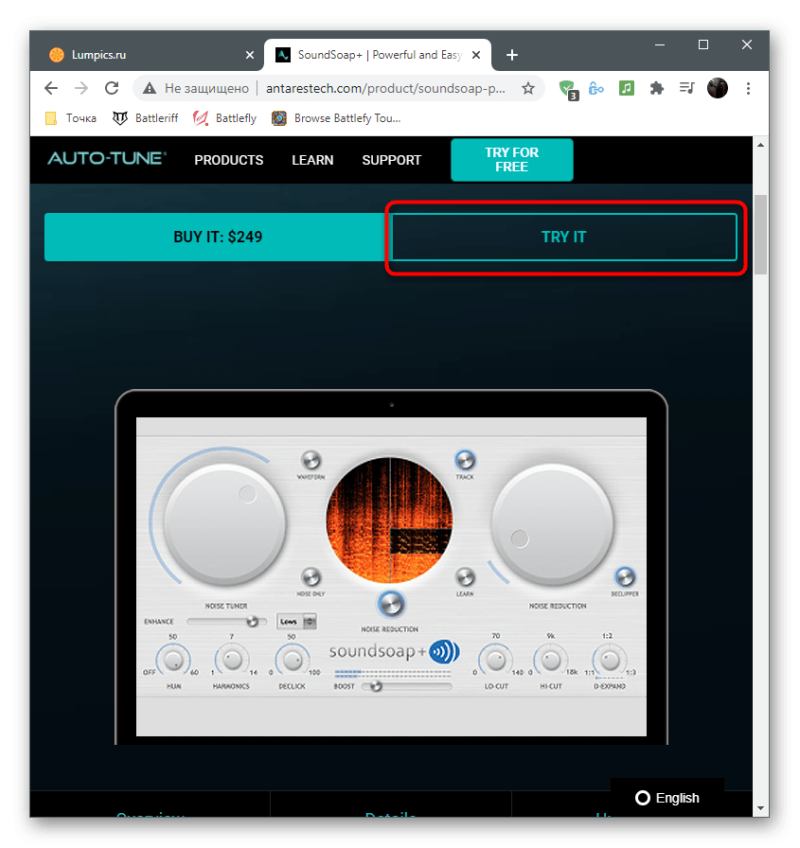Open the LEARN menu
The image size is (800, 848).
point(313,160)
